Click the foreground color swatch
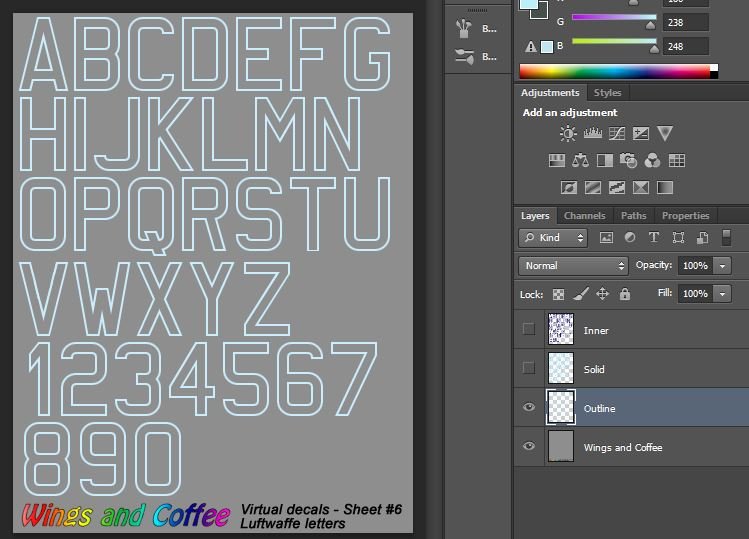 tap(527, 4)
